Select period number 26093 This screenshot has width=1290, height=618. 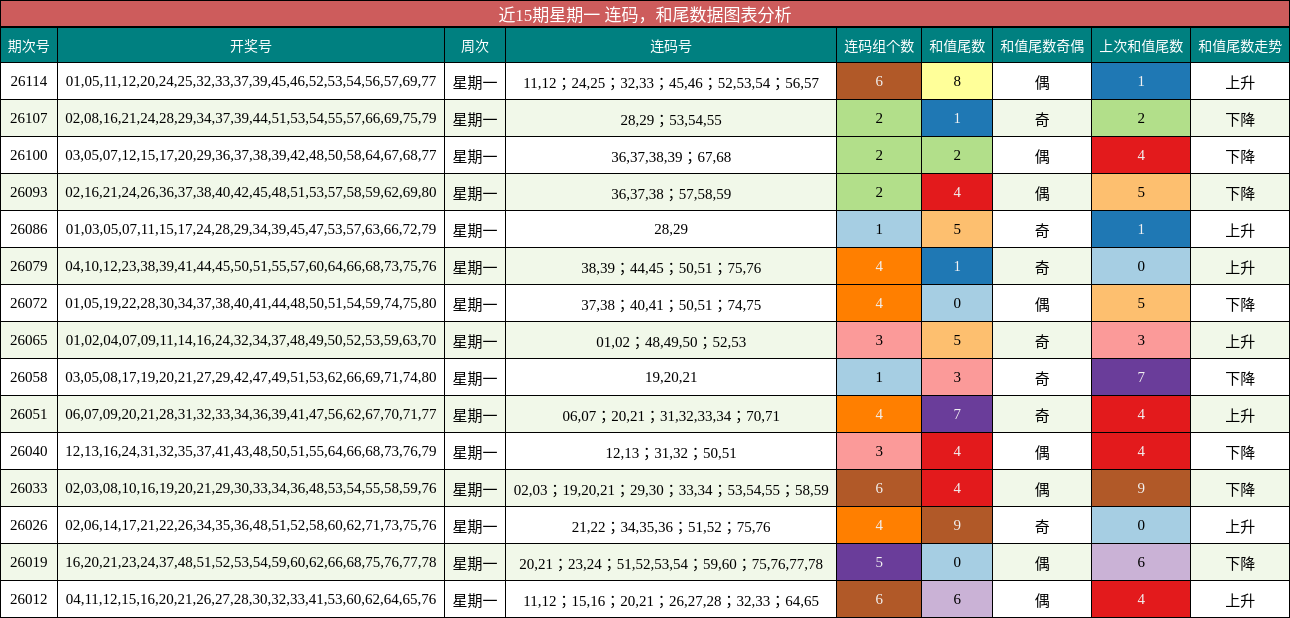pyautogui.click(x=29, y=192)
